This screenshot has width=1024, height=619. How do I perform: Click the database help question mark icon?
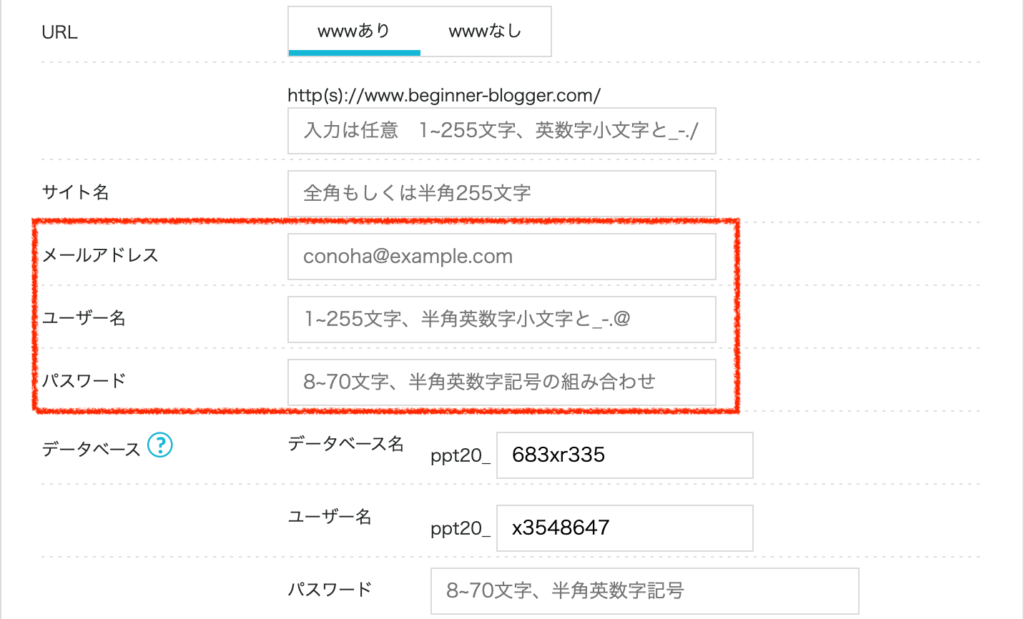[x=160, y=446]
